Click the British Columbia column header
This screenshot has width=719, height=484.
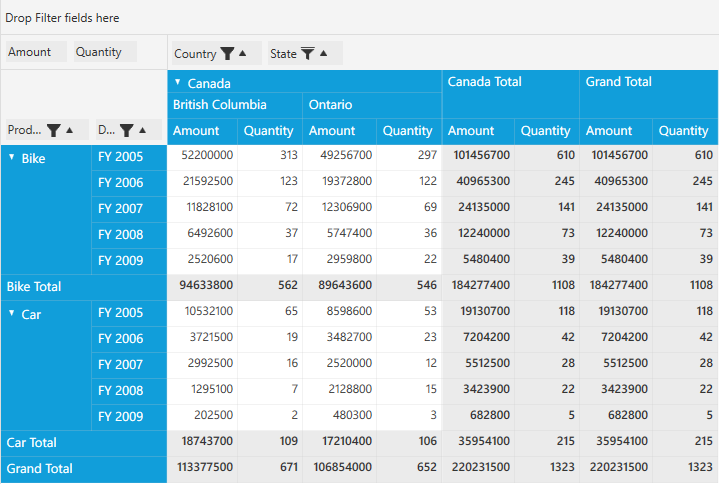tap(220, 105)
